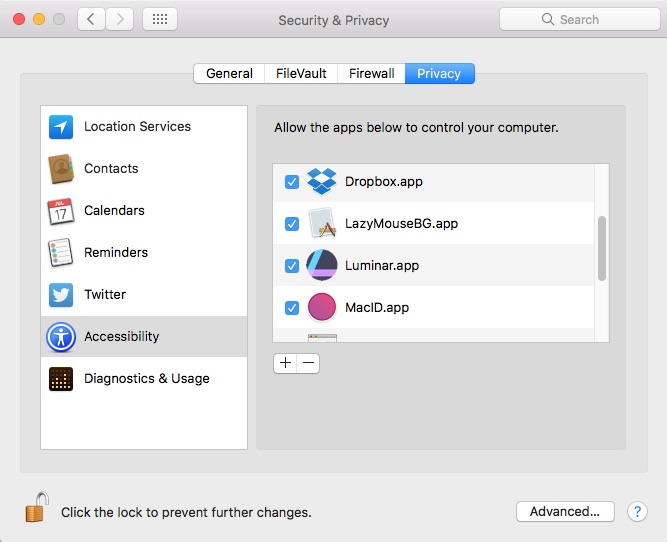The image size is (667, 542).
Task: Click the Contacts address book icon
Action: pos(61,168)
